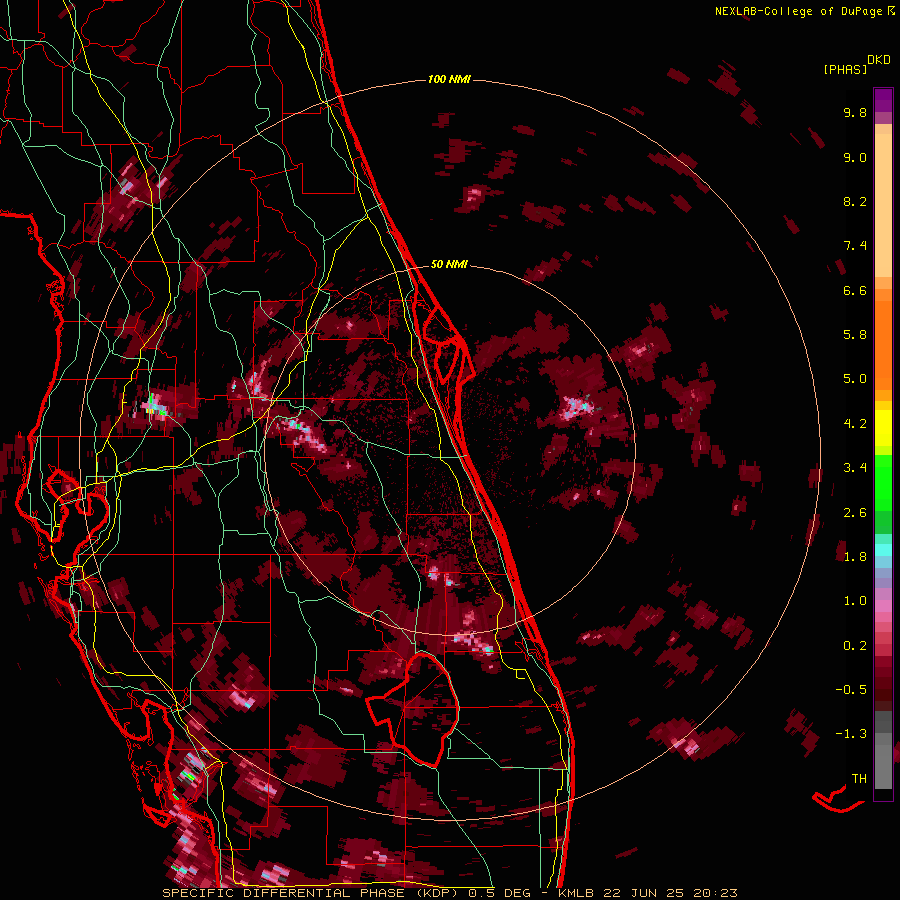The image size is (900, 900).
Task: Click the 5.0 legend value
Action: 855,379
